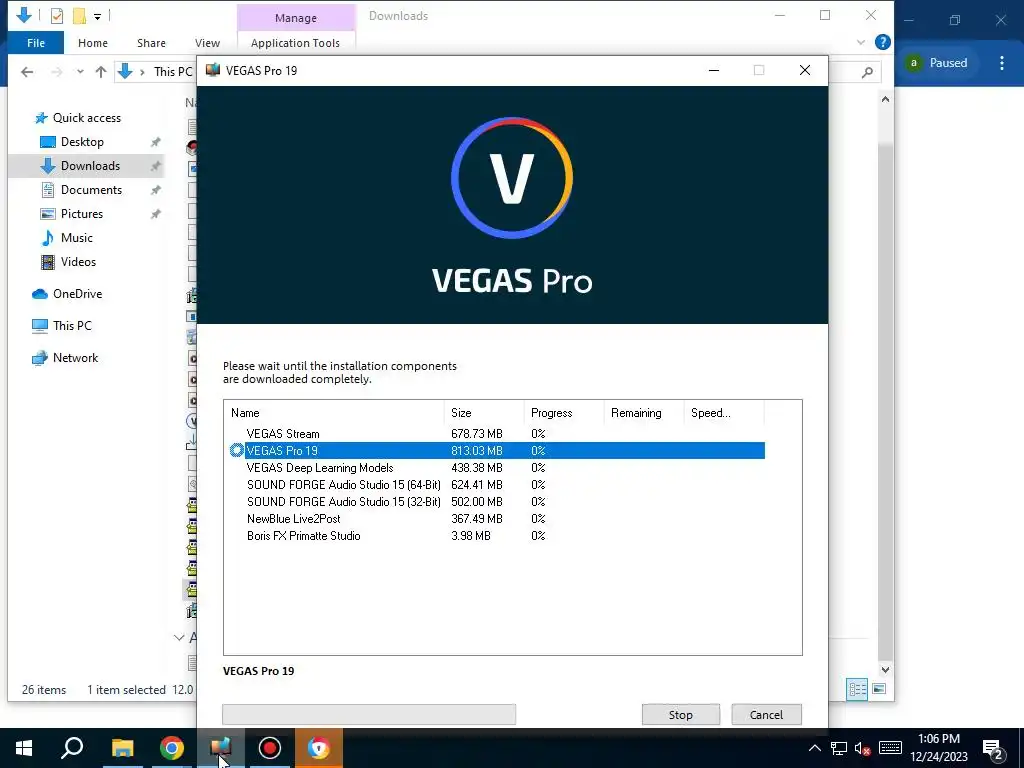The width and height of the screenshot is (1024, 768).
Task: Open the File menu in Explorer
Action: coord(36,43)
